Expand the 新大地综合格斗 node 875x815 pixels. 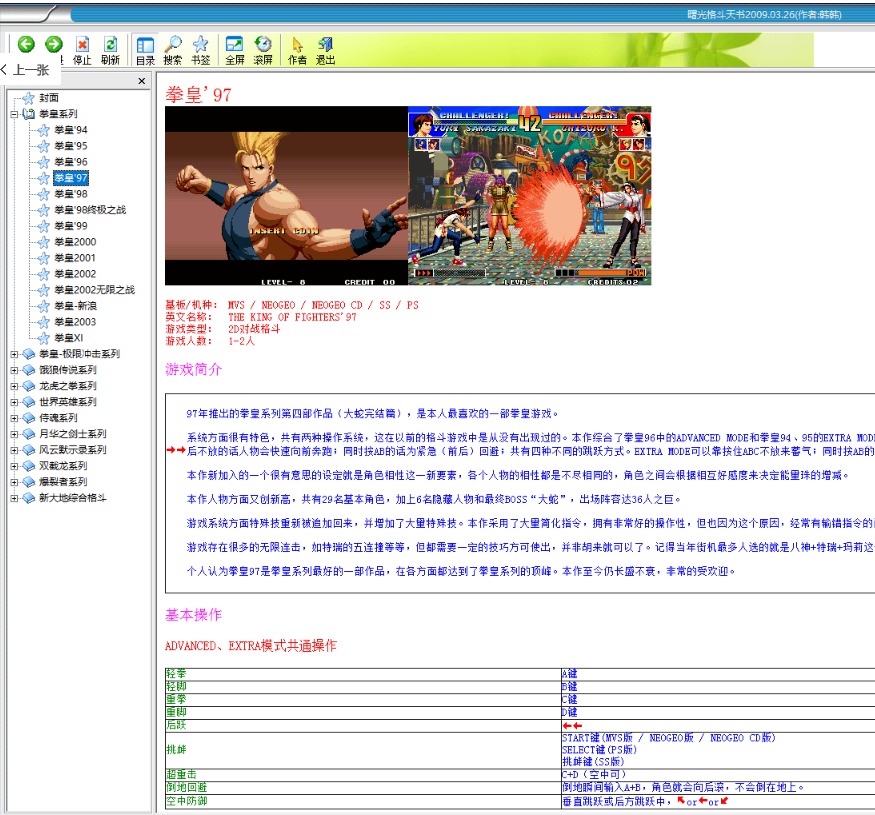point(14,498)
